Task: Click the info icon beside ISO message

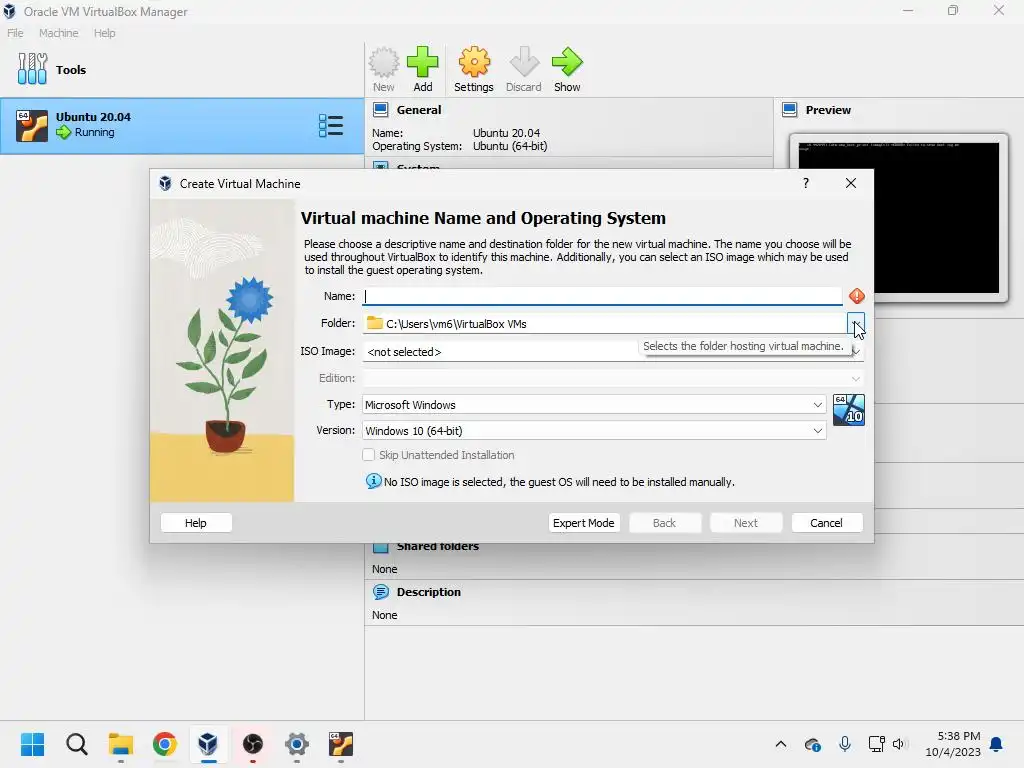Action: (x=373, y=481)
